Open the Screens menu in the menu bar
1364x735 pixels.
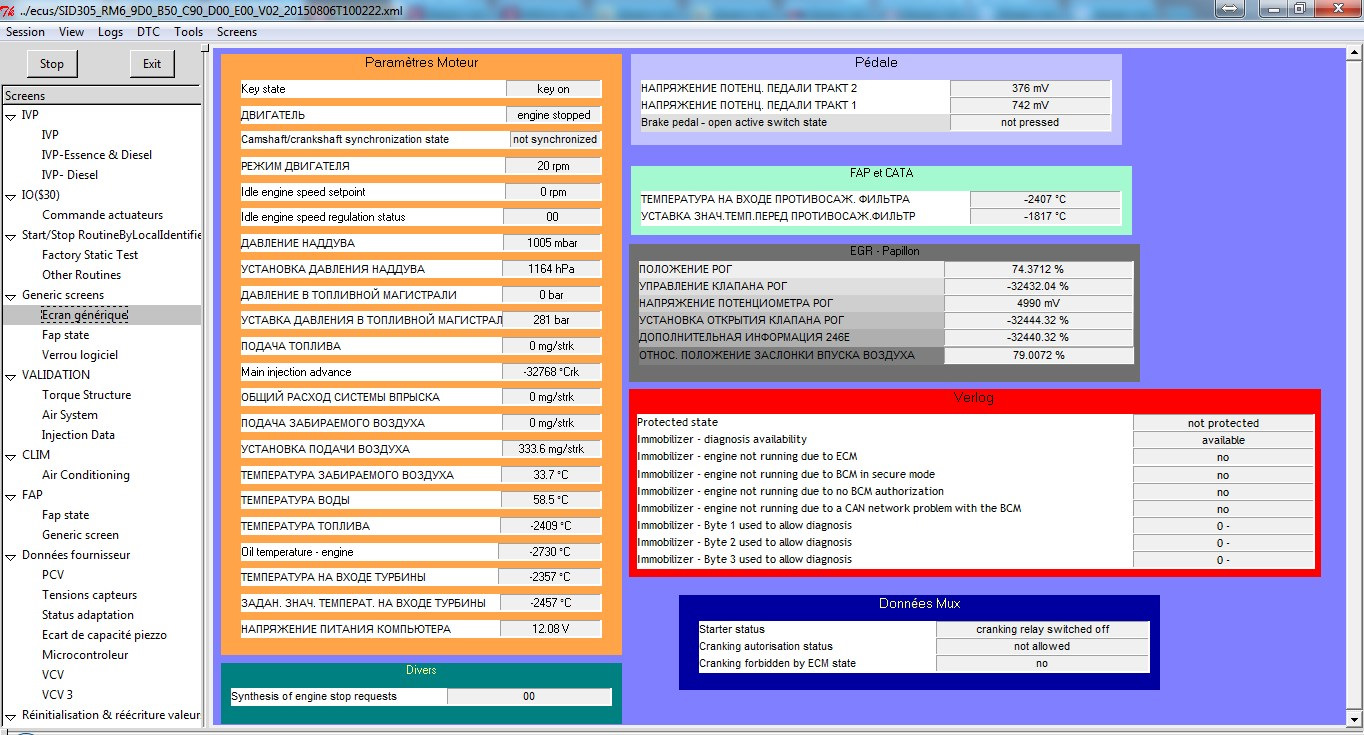tap(237, 32)
